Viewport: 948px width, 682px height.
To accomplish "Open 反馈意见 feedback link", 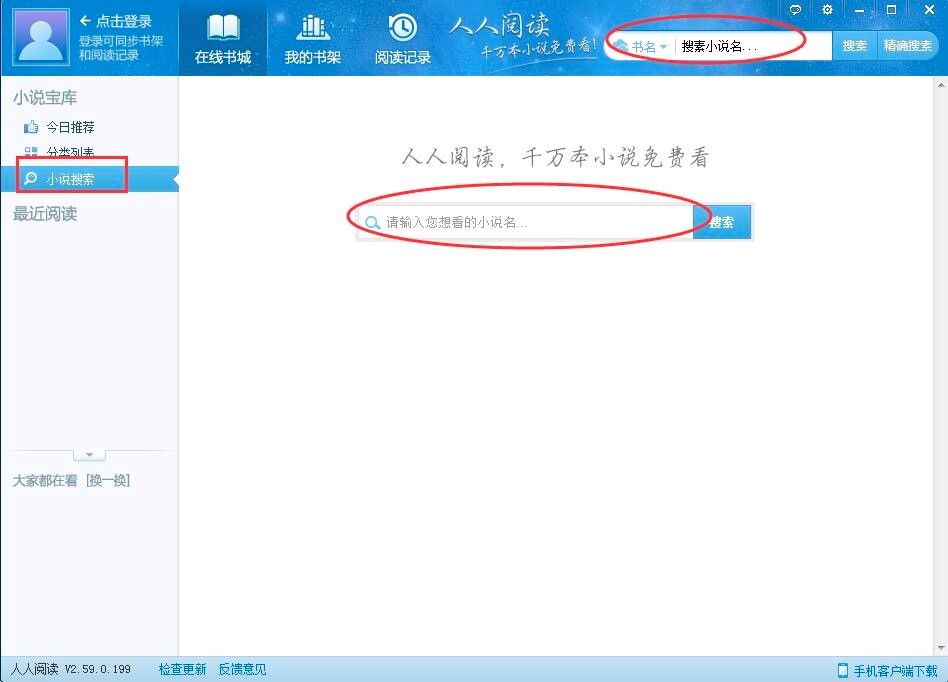I will pos(240,671).
